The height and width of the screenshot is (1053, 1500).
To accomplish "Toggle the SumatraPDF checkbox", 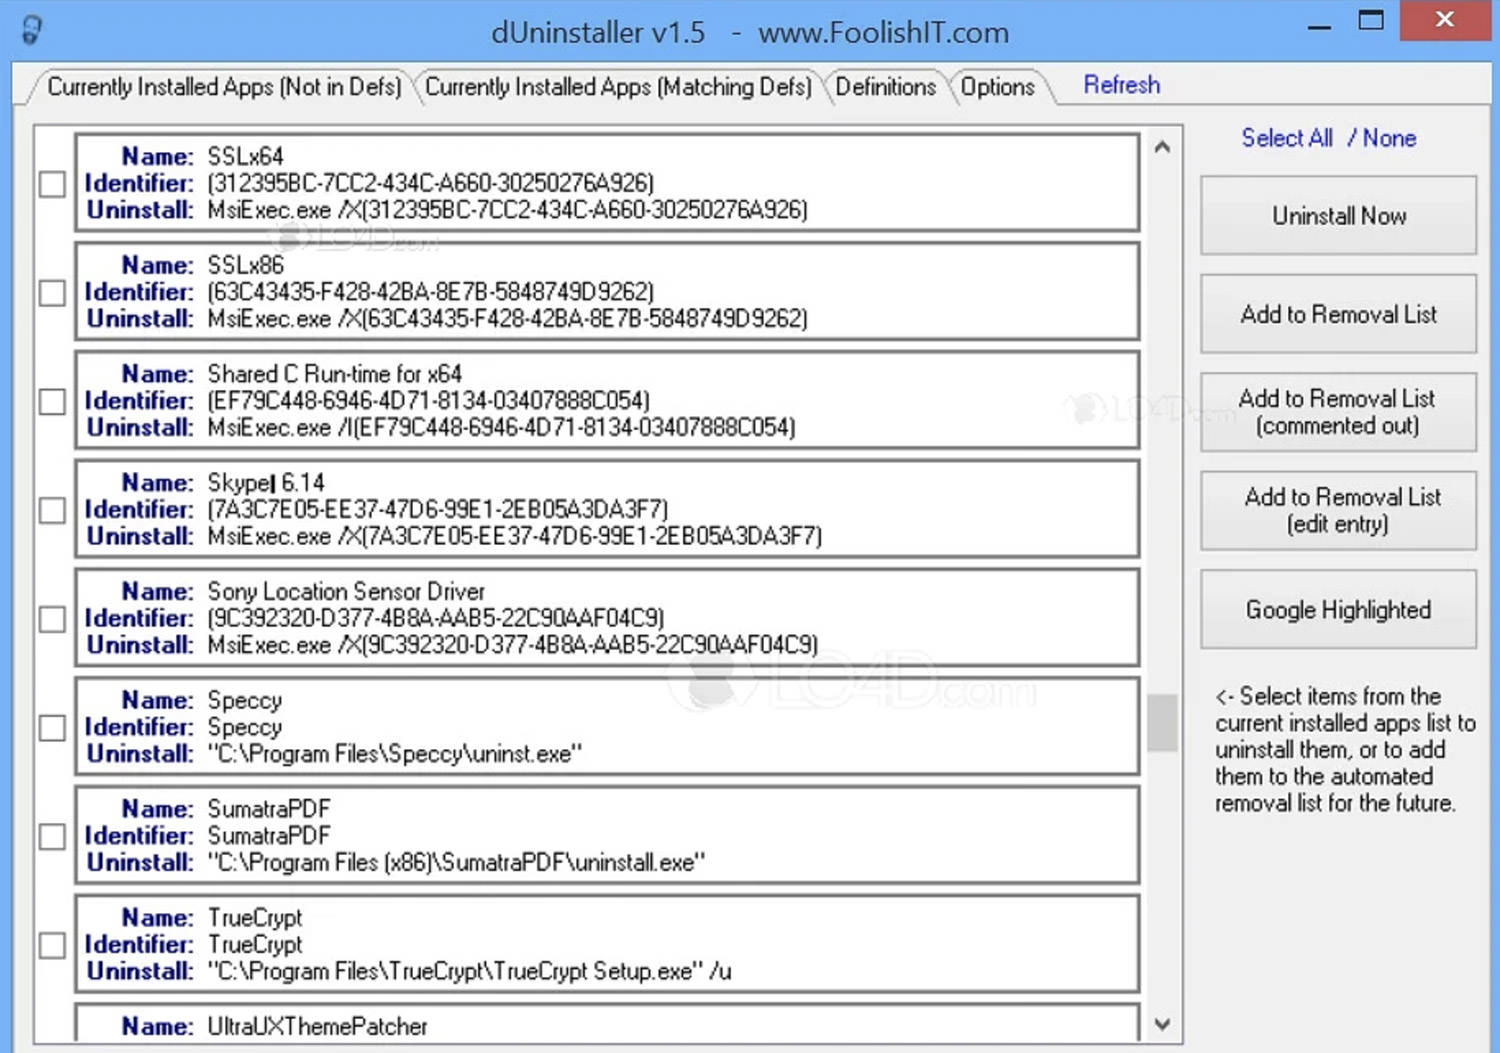I will (52, 837).
